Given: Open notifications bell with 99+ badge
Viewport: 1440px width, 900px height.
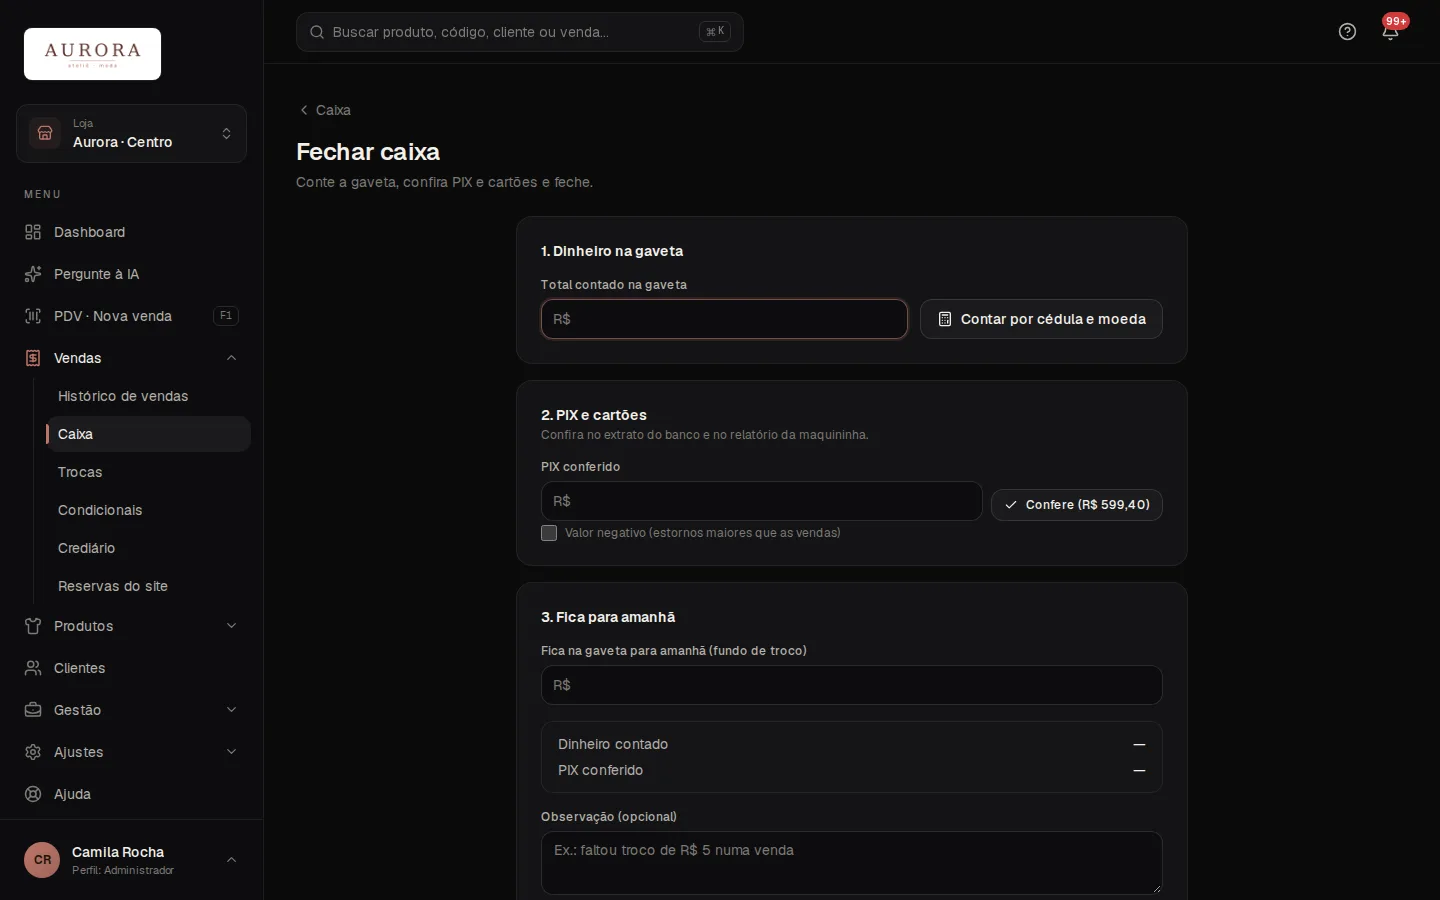Looking at the screenshot, I should [x=1390, y=32].
